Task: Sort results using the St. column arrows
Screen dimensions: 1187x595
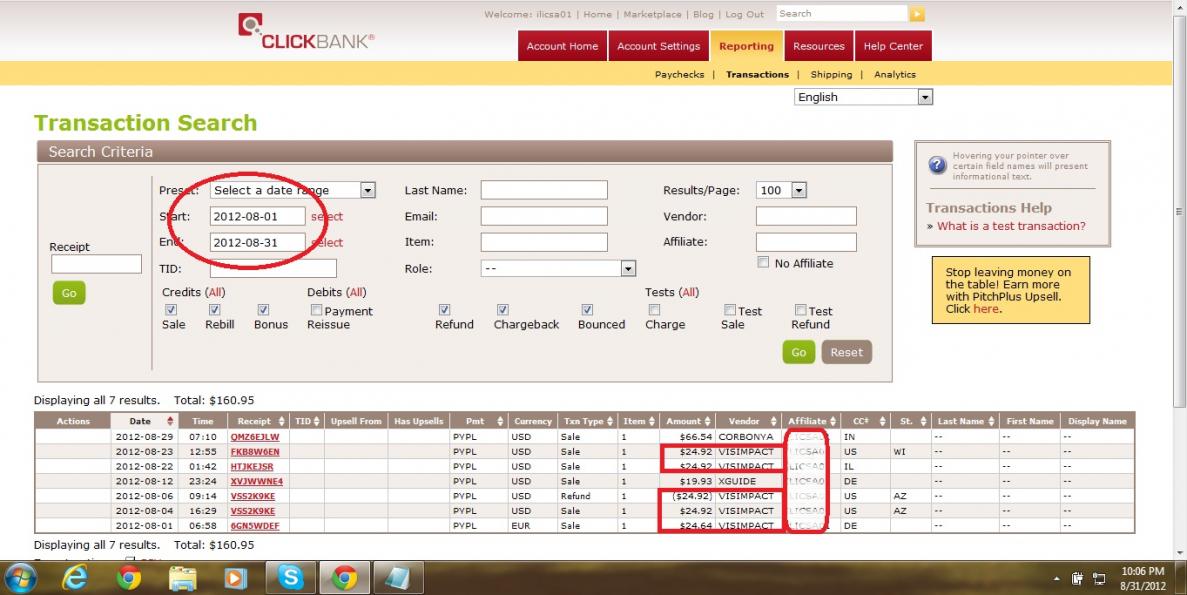Action: (x=924, y=421)
